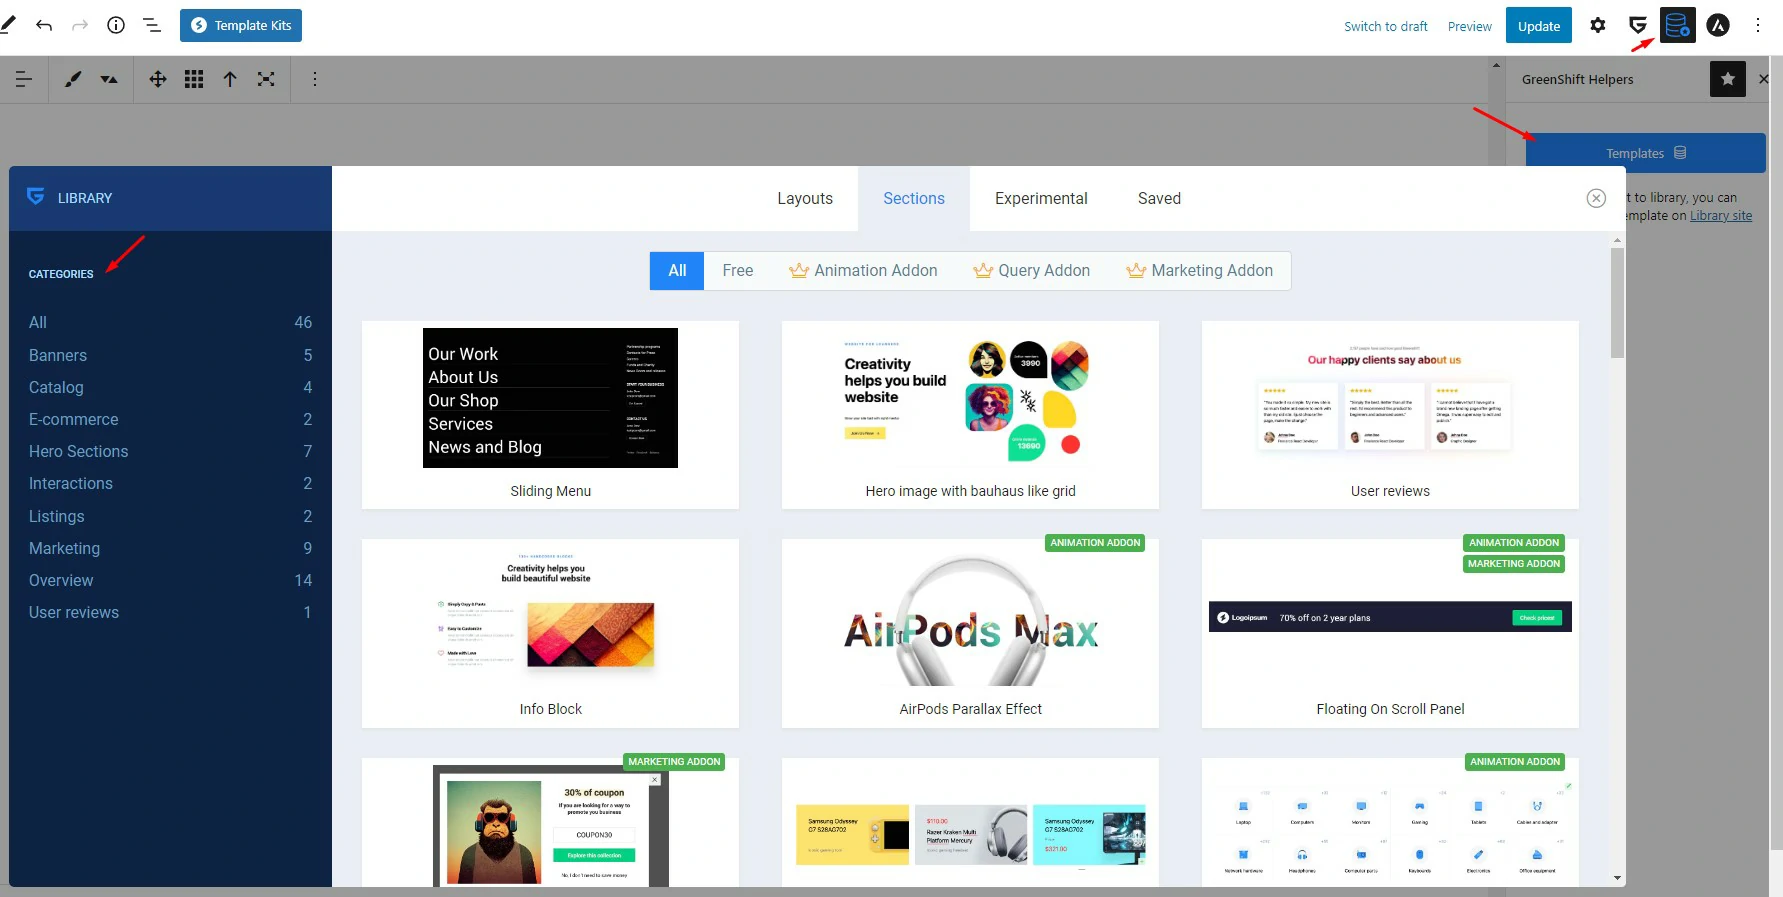1783x897 pixels.
Task: Open the GreenShift shield icon in top bar
Action: coord(1638,25)
